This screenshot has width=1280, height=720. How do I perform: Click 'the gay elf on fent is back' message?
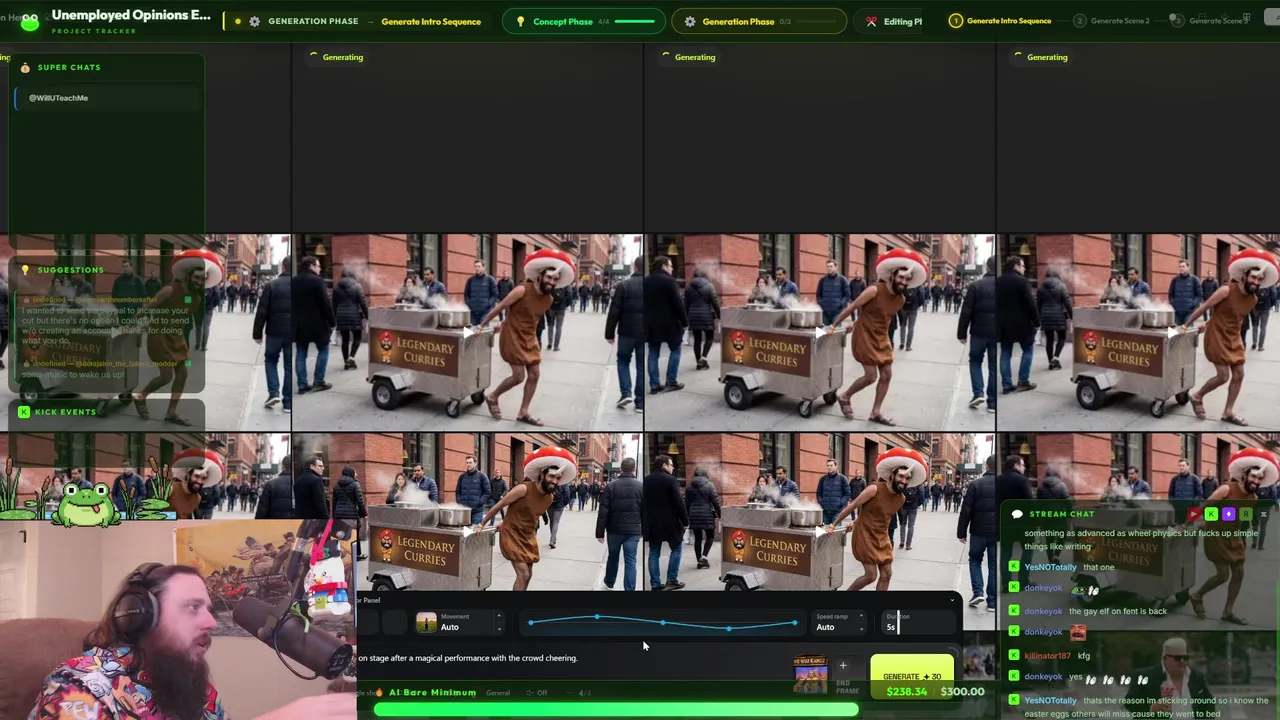click(x=1118, y=611)
